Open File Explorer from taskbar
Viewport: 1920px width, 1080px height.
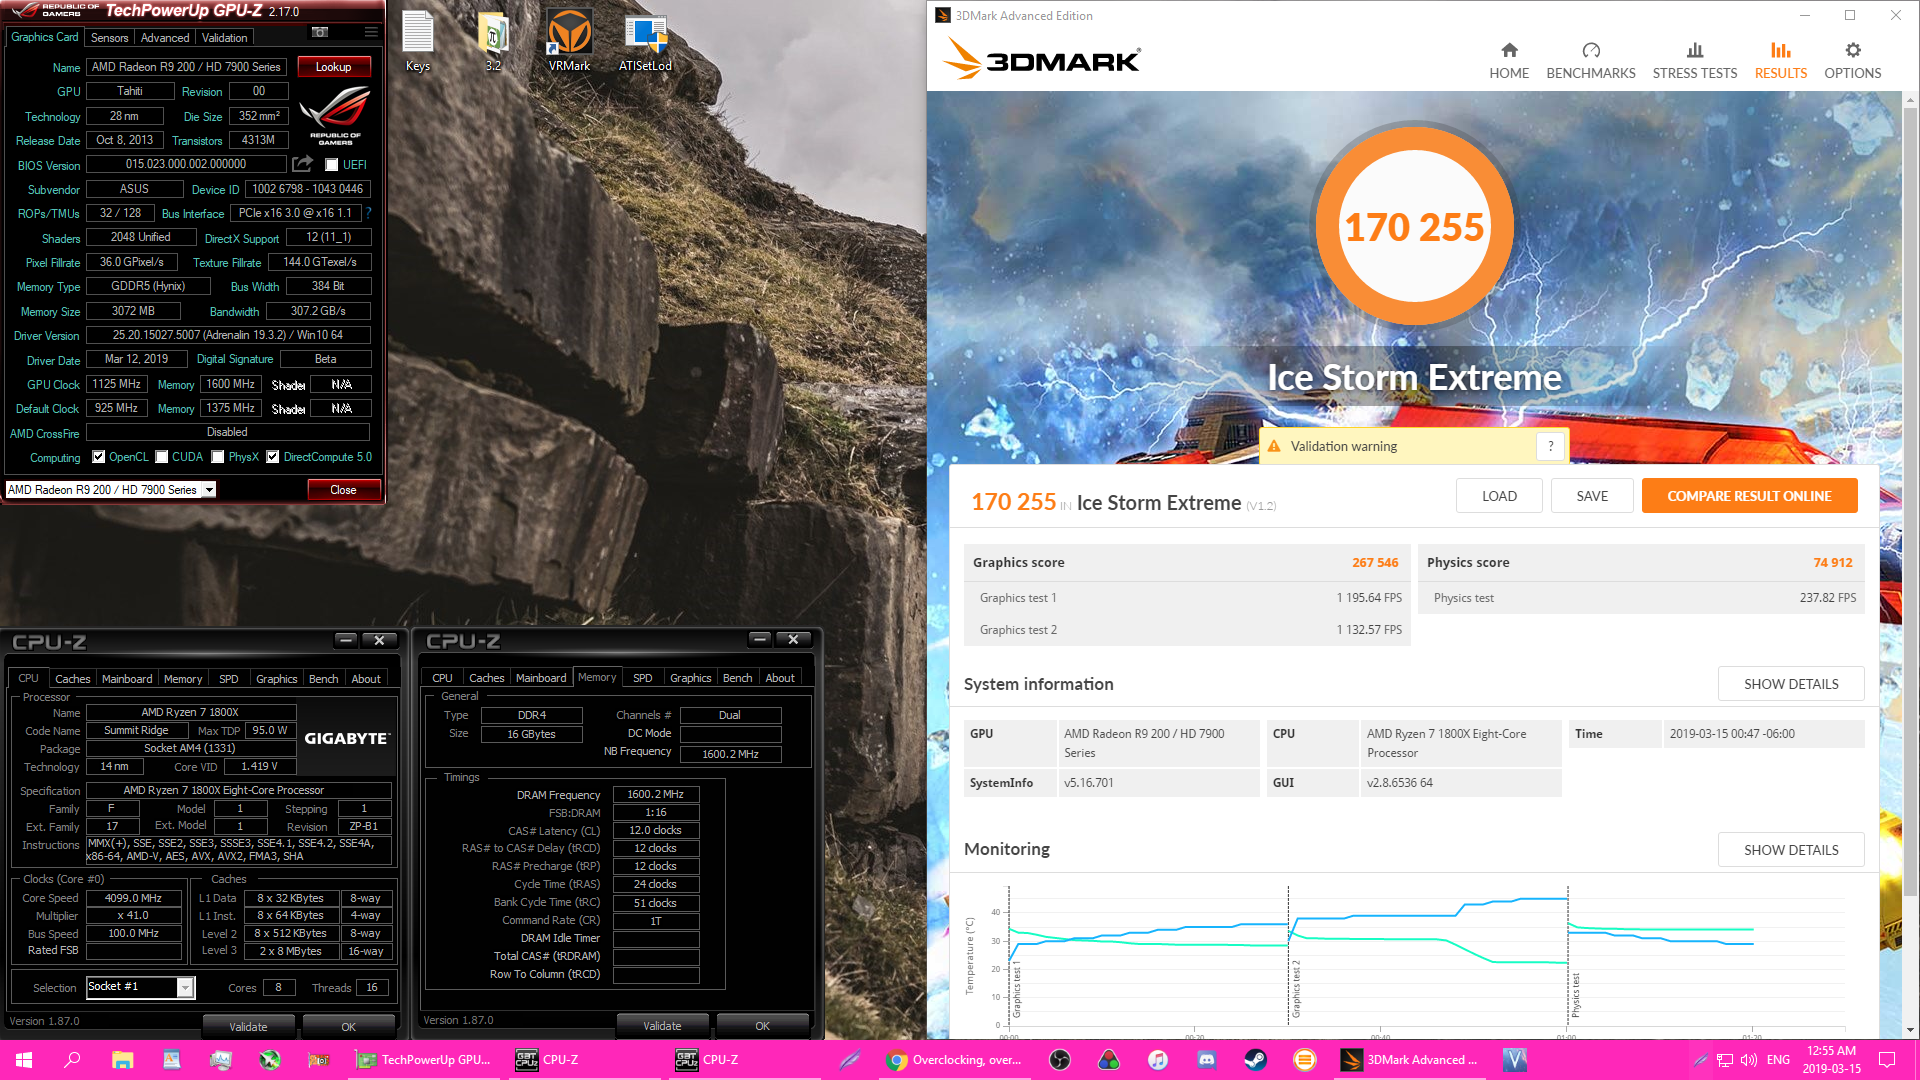[x=122, y=1060]
